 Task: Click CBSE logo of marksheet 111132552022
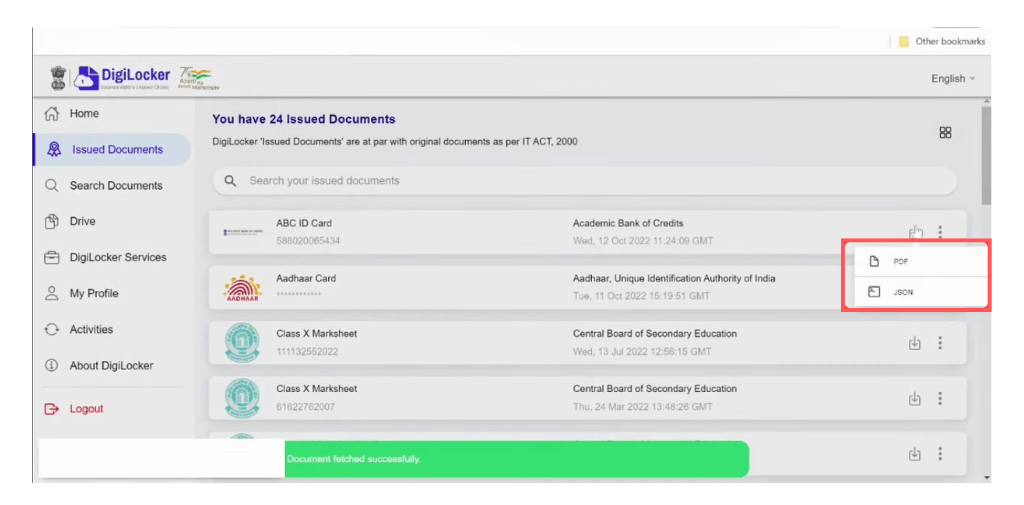pyautogui.click(x=242, y=343)
